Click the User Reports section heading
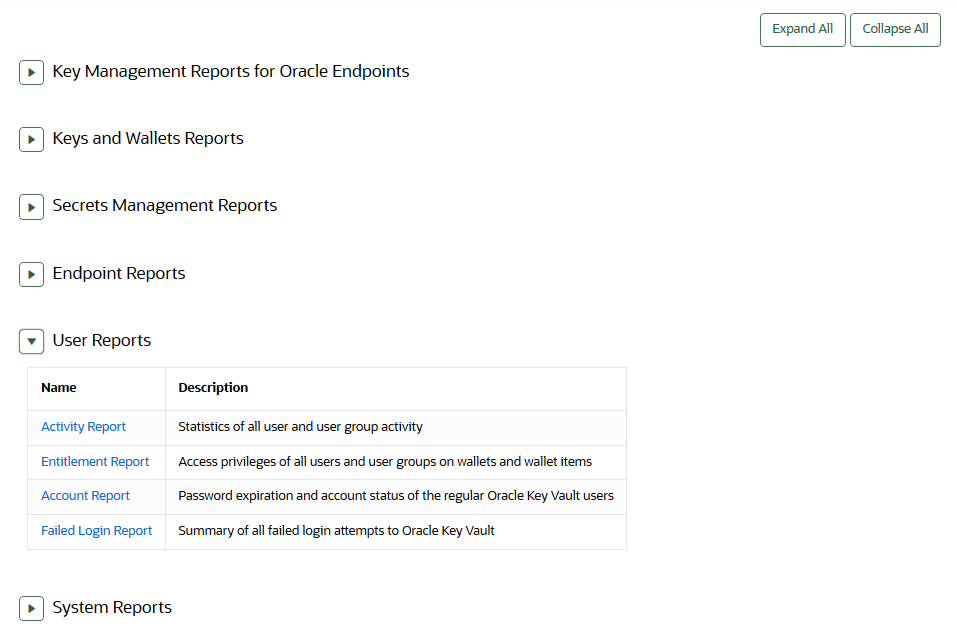 click(x=101, y=340)
